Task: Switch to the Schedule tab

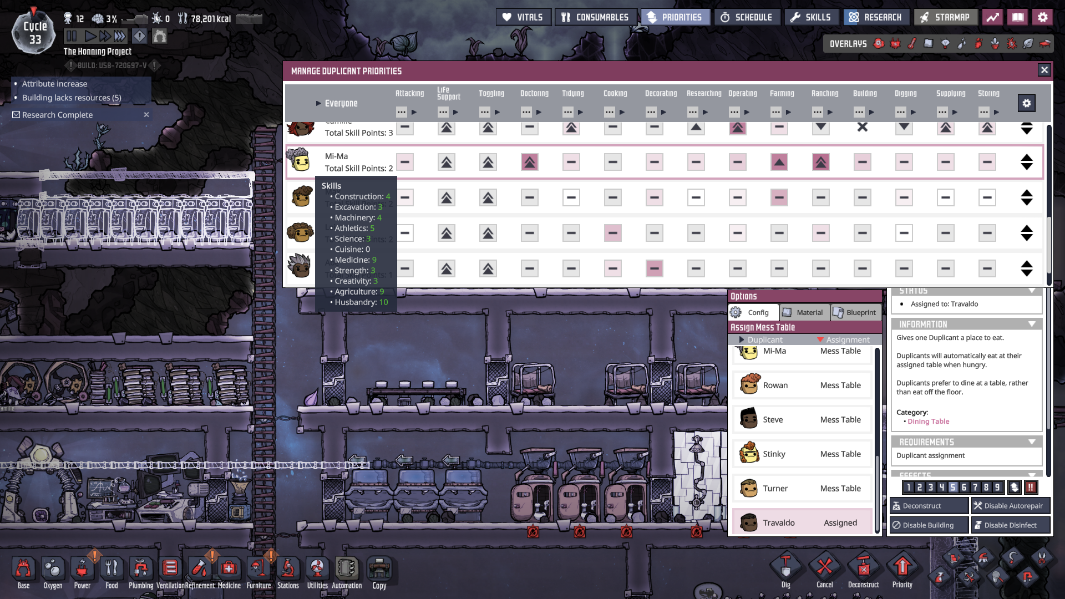Action: [x=747, y=17]
